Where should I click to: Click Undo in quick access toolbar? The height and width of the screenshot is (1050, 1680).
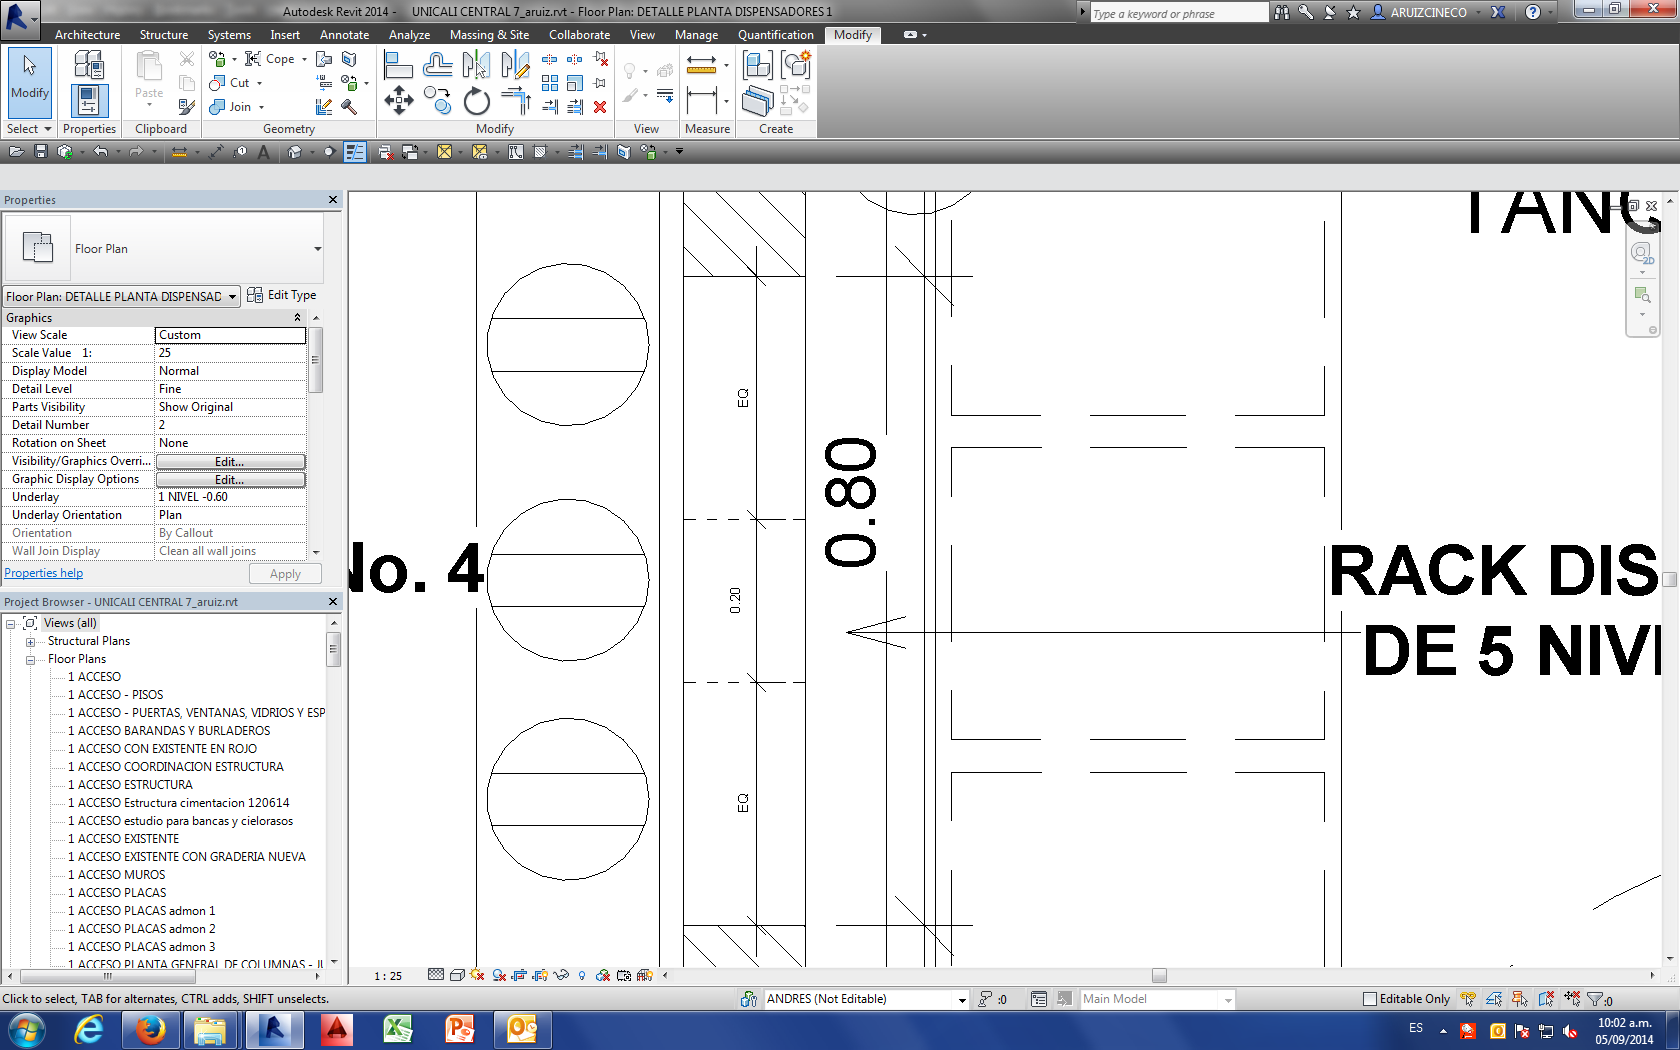100,152
